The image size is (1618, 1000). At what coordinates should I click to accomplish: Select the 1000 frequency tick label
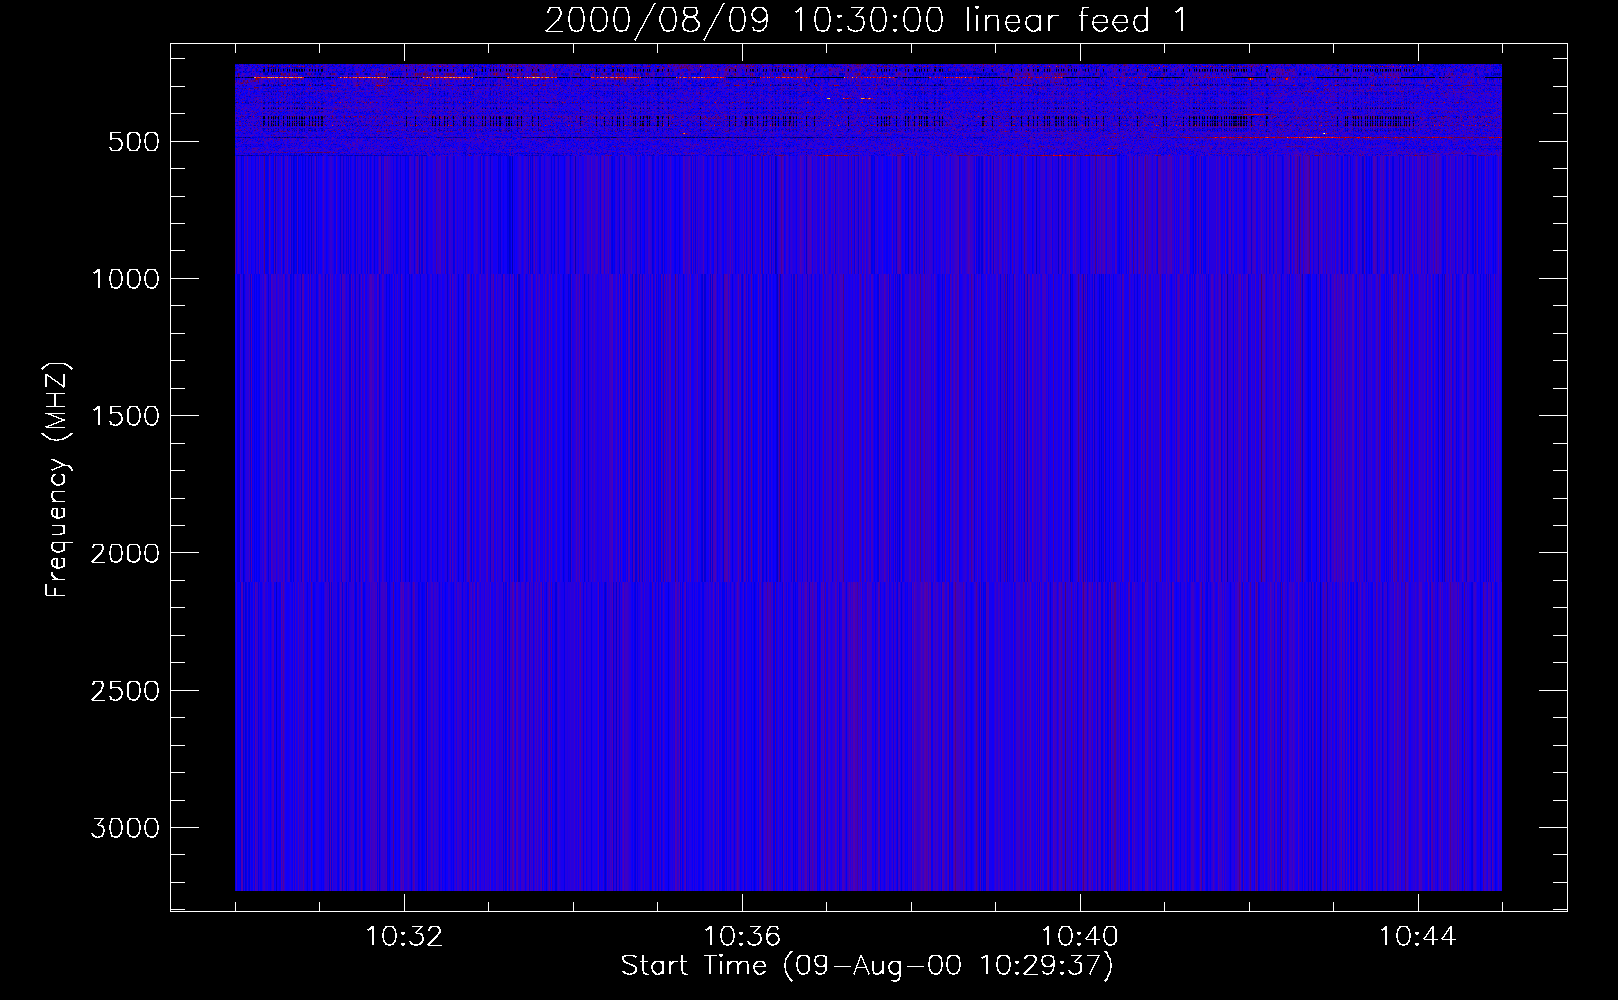pyautogui.click(x=125, y=279)
